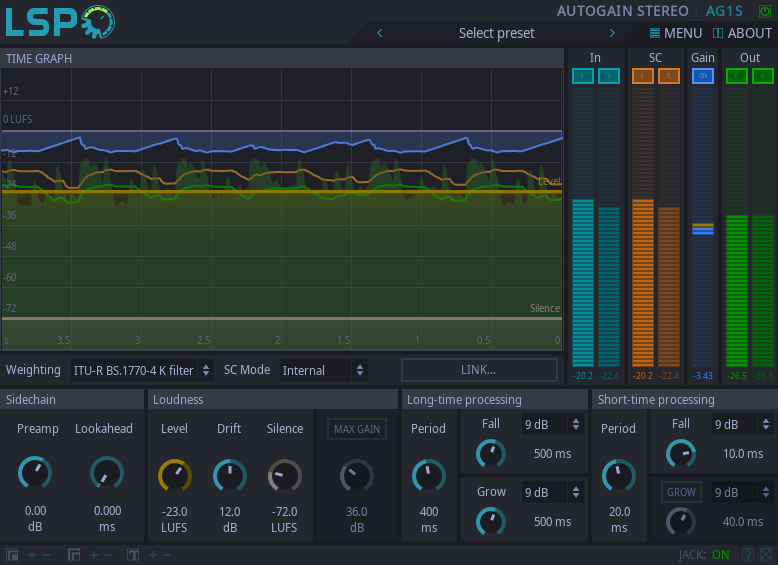The image size is (778, 565).
Task: Click the minus next to the second scaling icon
Action: click(108, 555)
